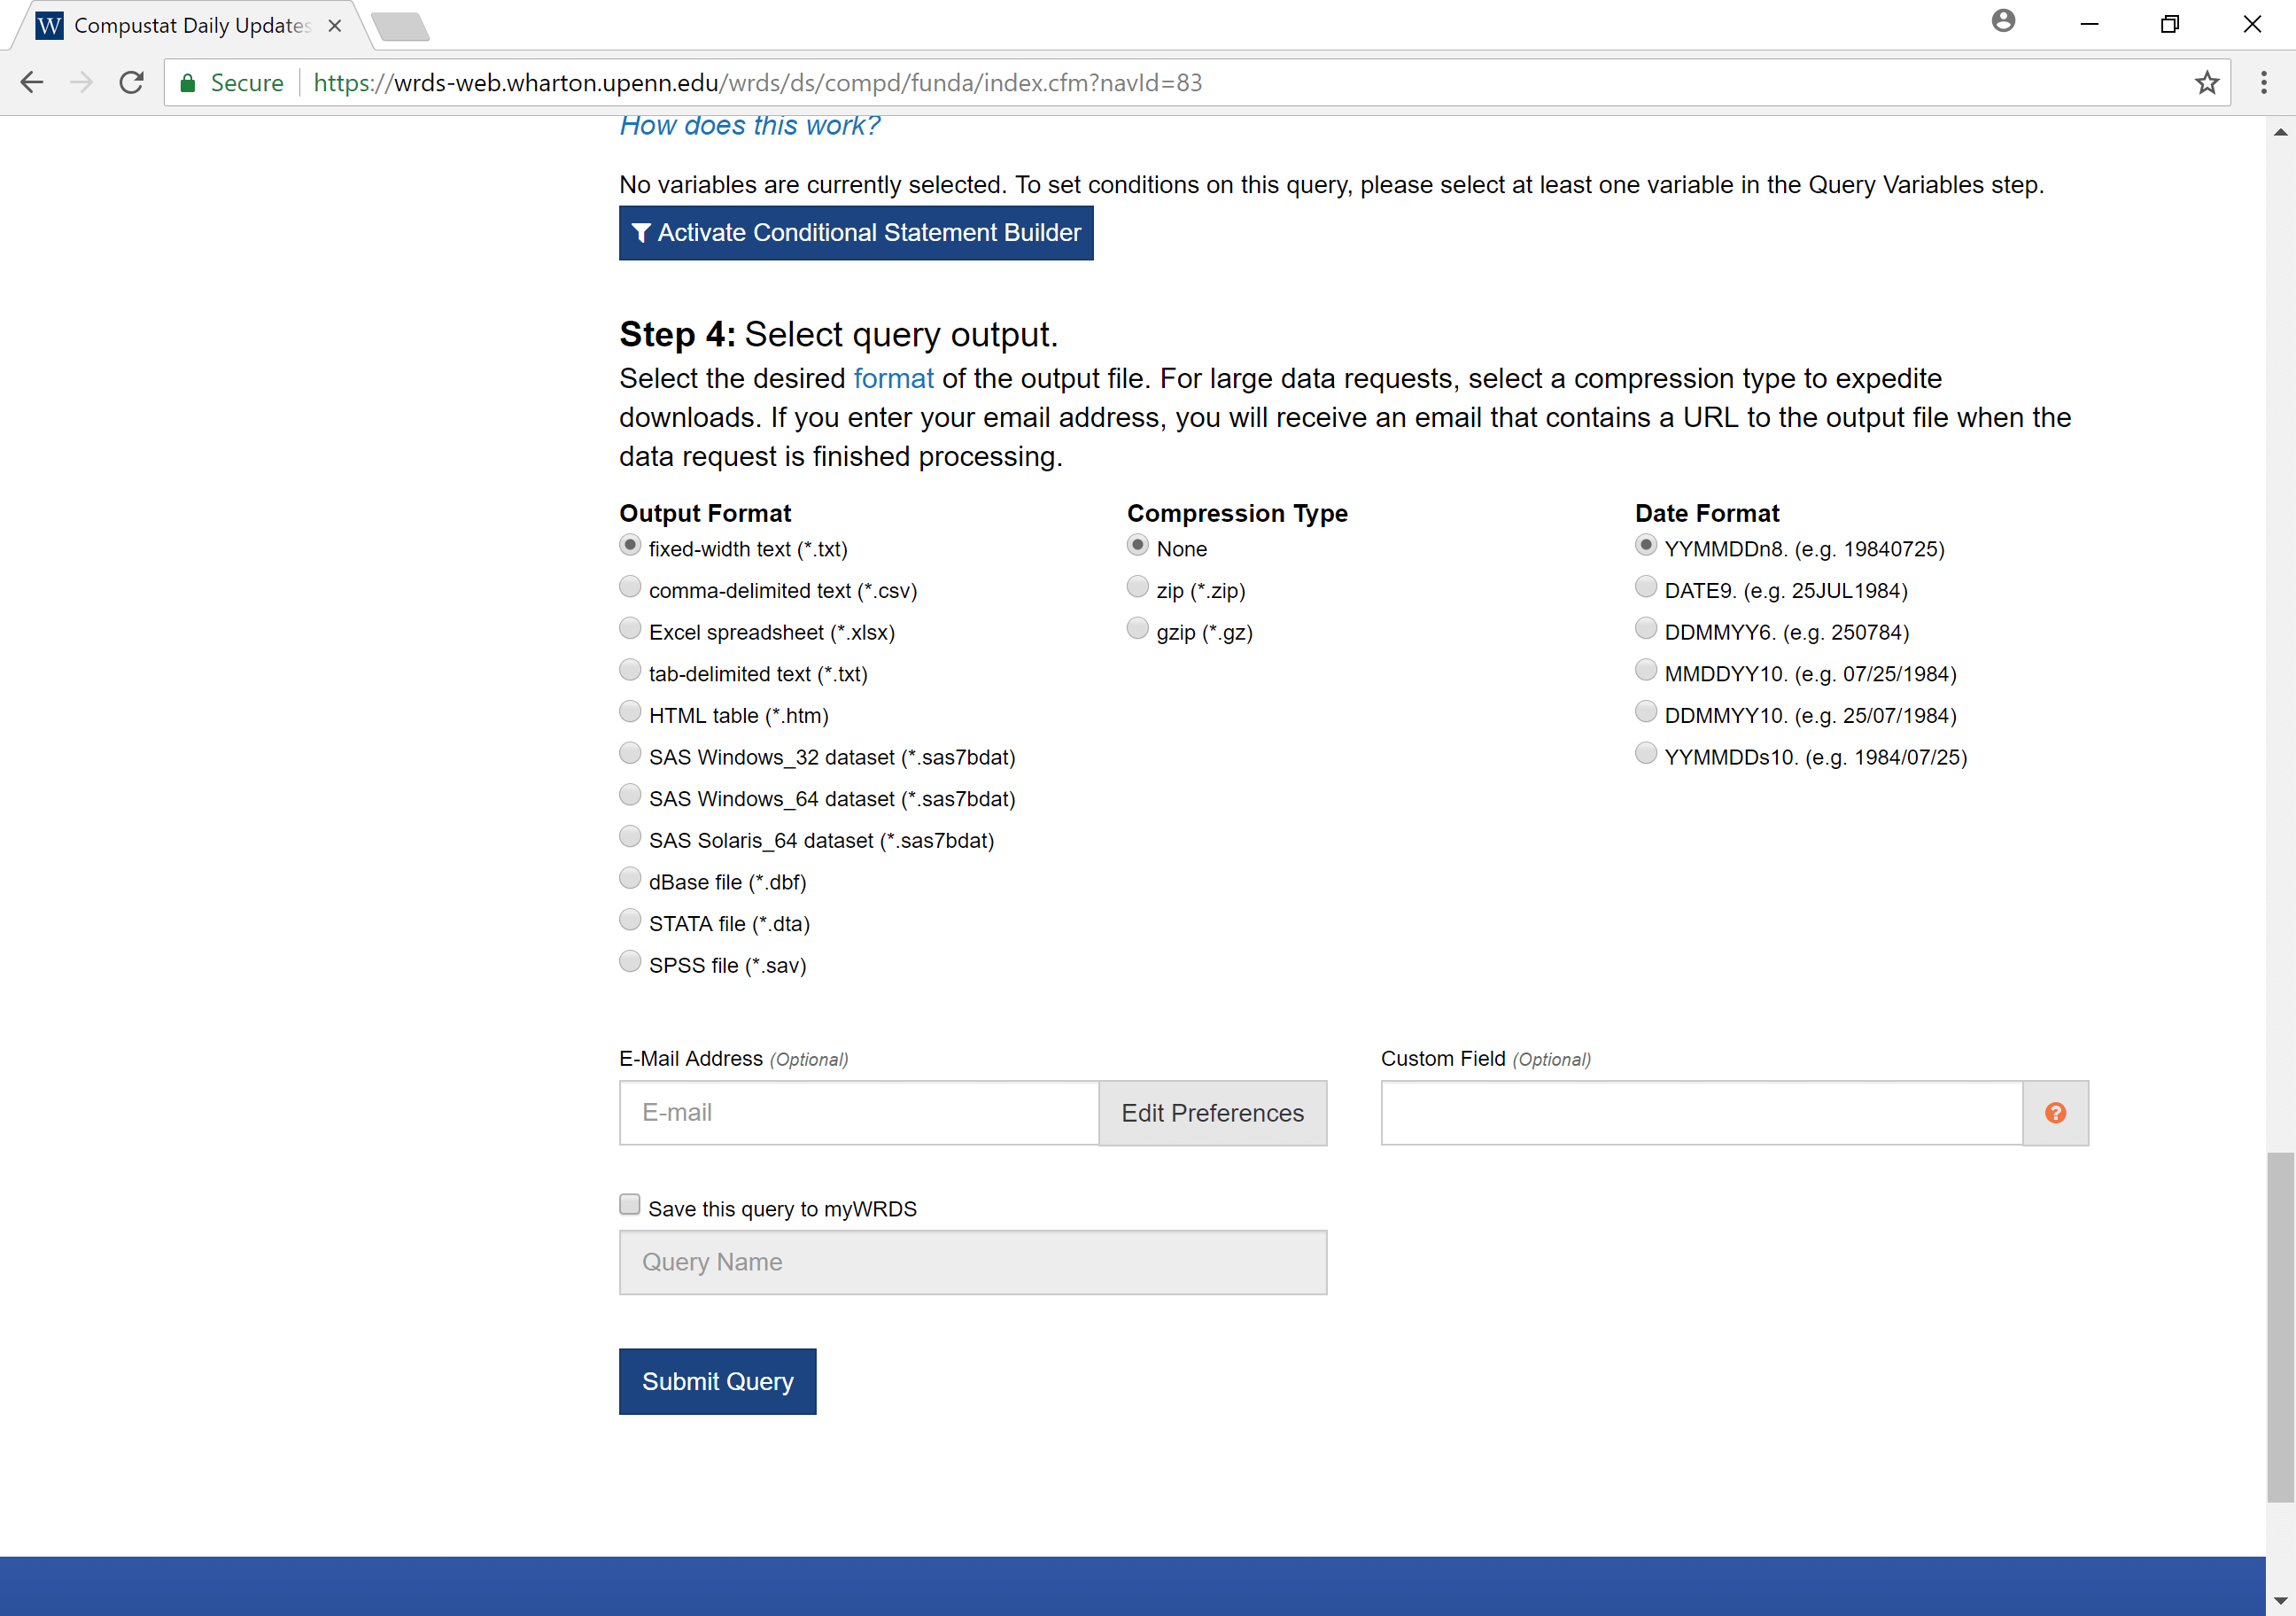2296x1616 pixels.
Task: Bookmark this page with the star icon
Action: [x=2206, y=83]
